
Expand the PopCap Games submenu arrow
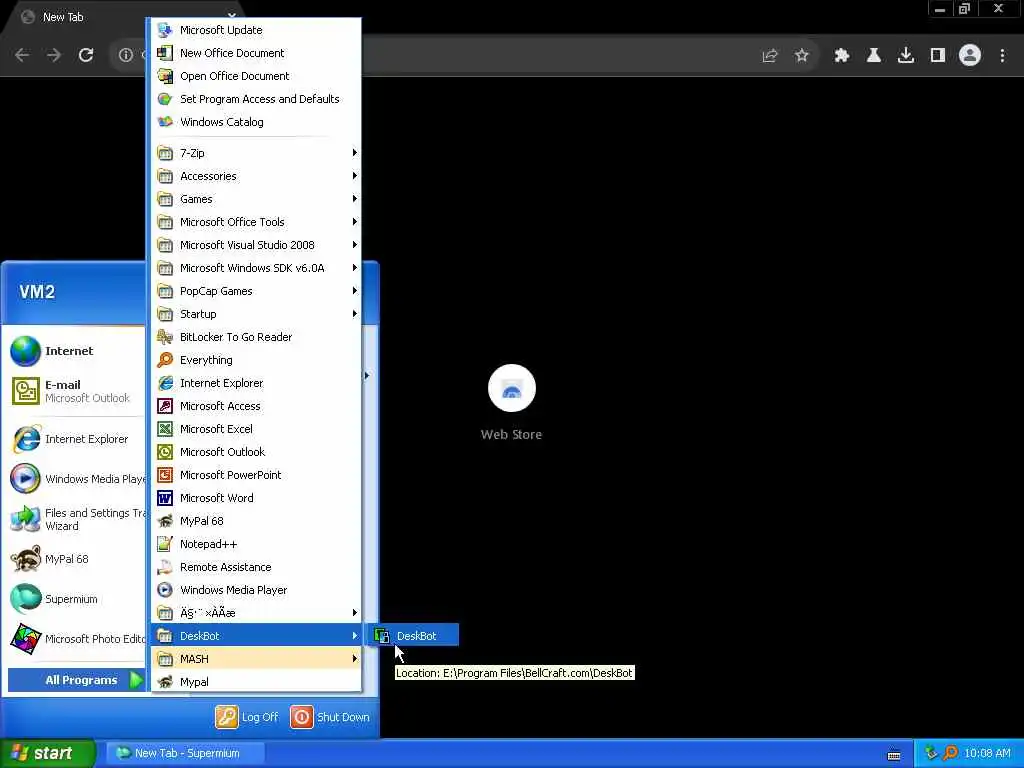[x=355, y=291]
